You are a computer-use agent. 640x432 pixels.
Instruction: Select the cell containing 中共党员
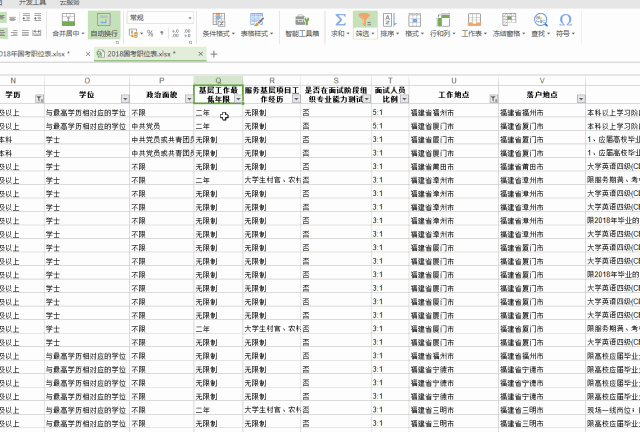pyautogui.click(x=162, y=126)
